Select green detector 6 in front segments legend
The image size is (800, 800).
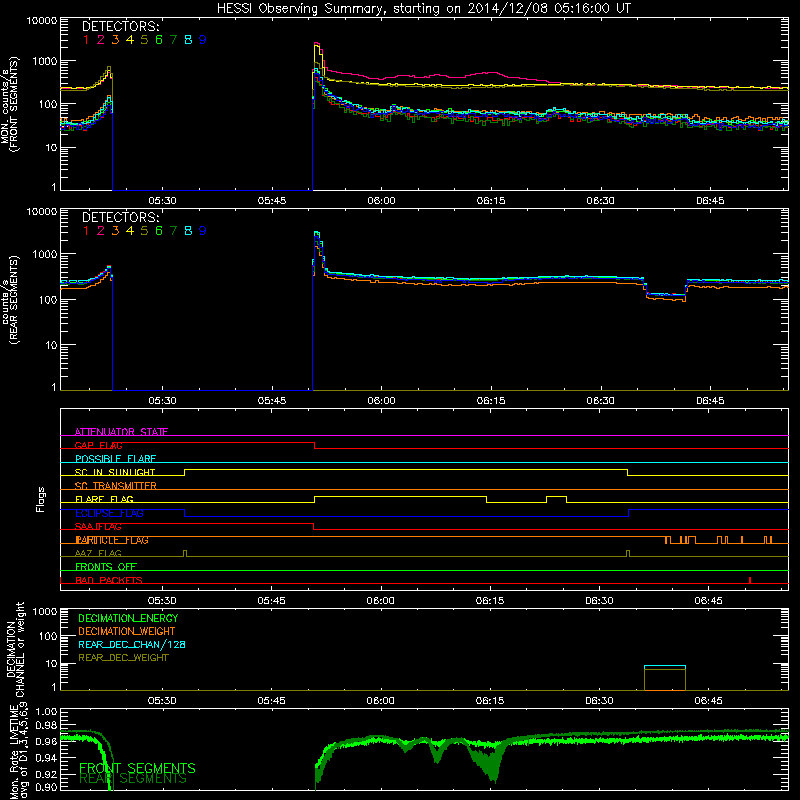159,40
